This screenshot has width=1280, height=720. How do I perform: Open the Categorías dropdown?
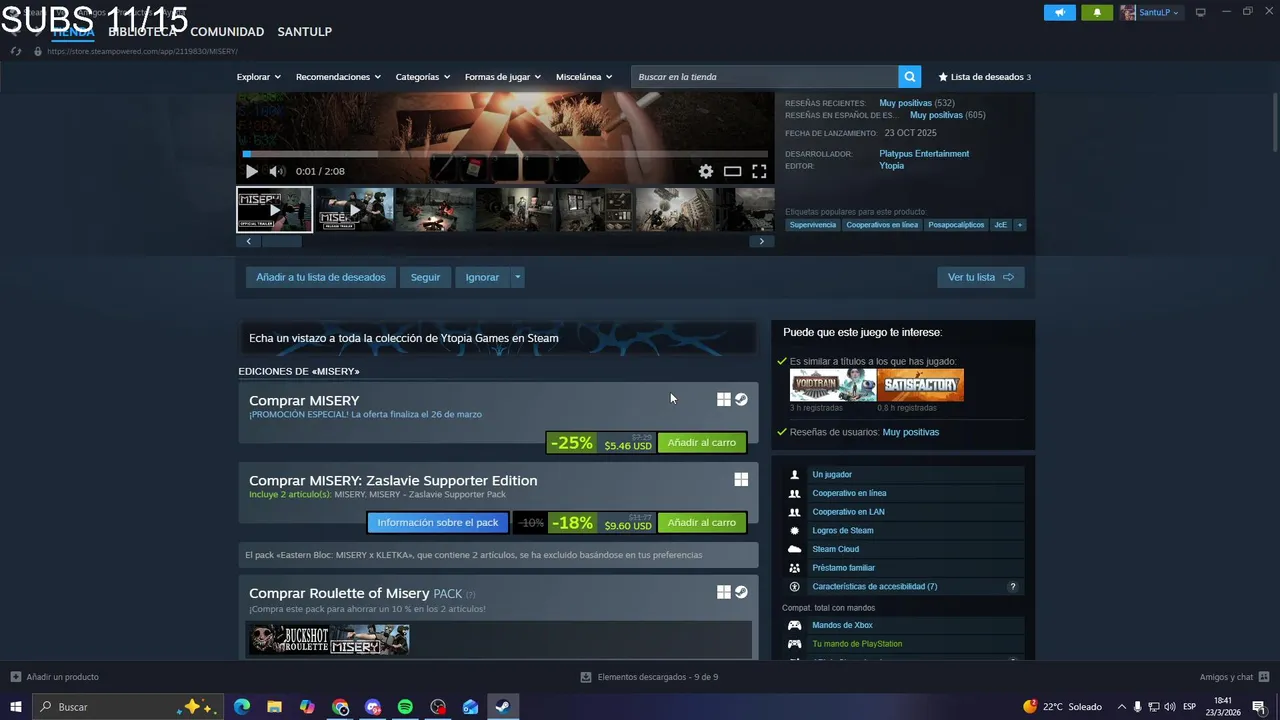point(422,77)
